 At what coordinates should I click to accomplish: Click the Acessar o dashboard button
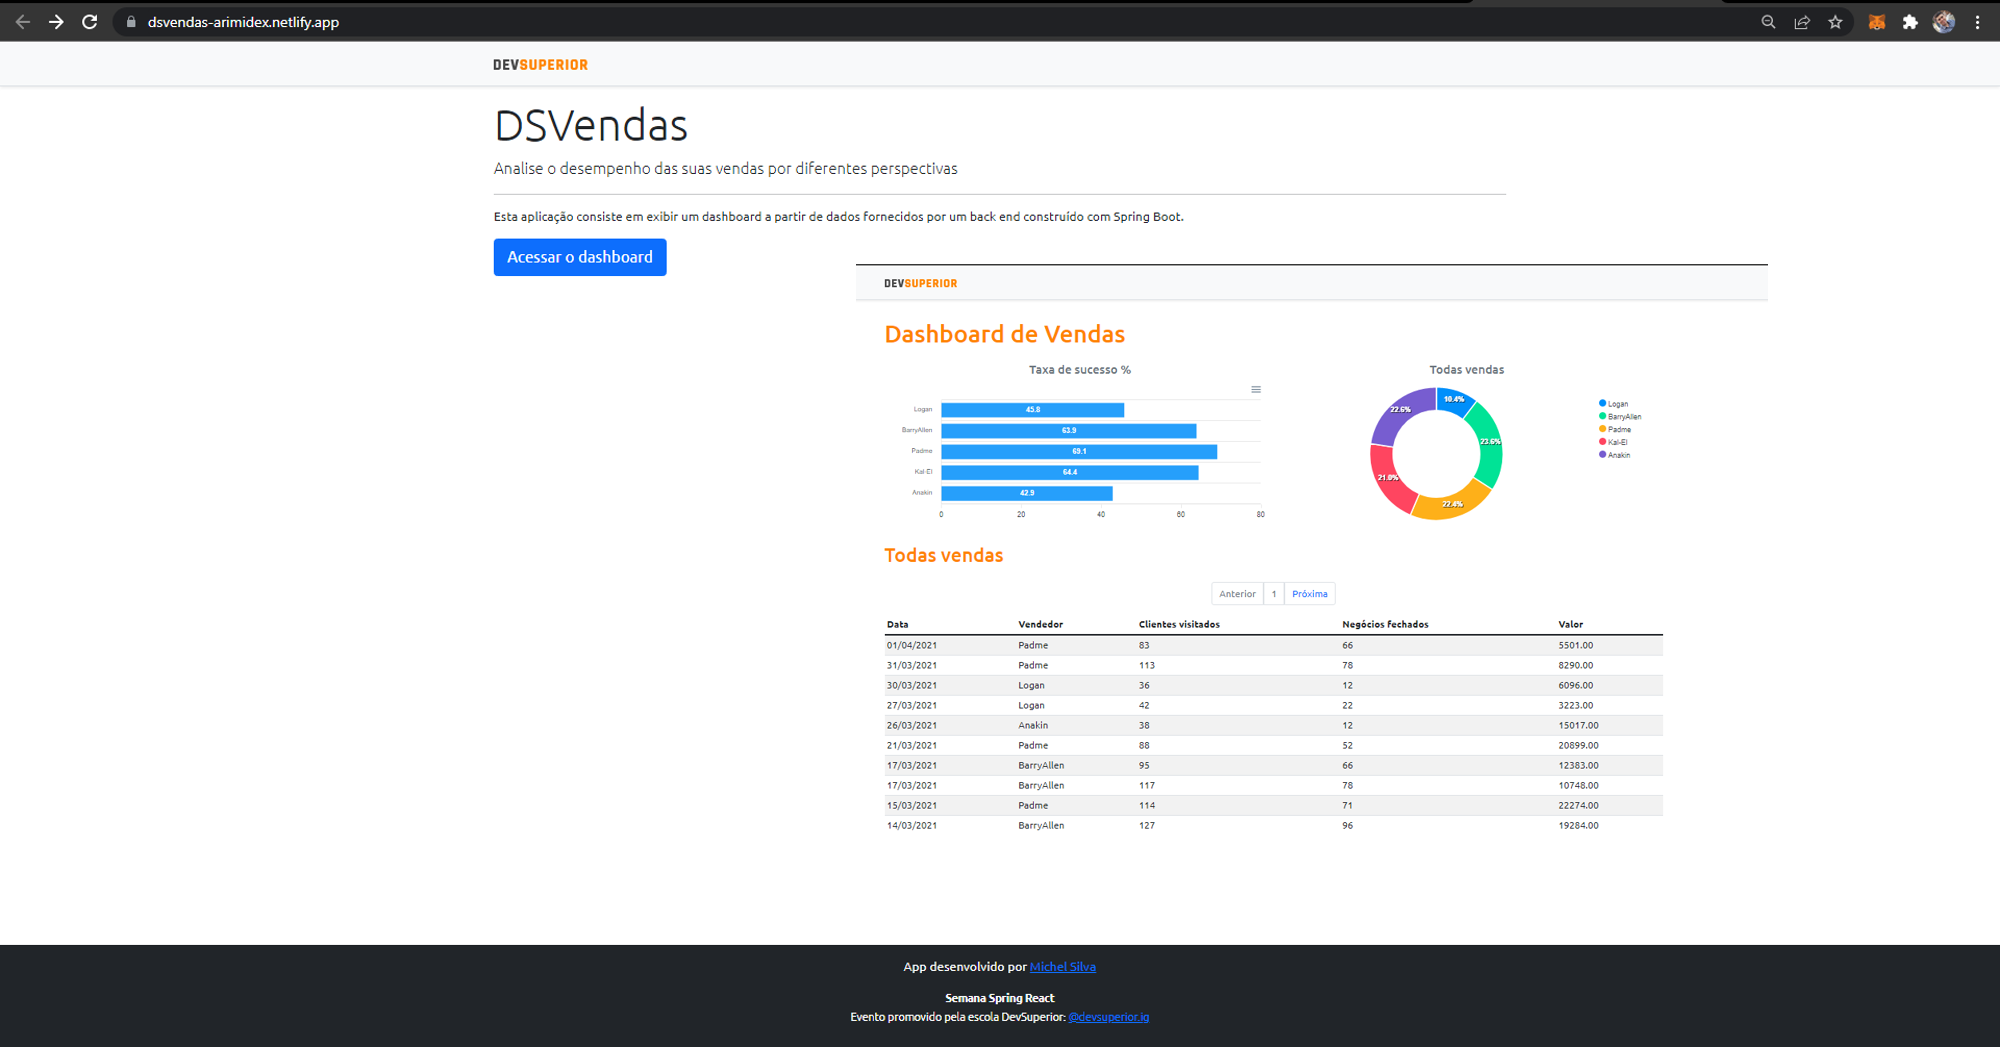580,257
